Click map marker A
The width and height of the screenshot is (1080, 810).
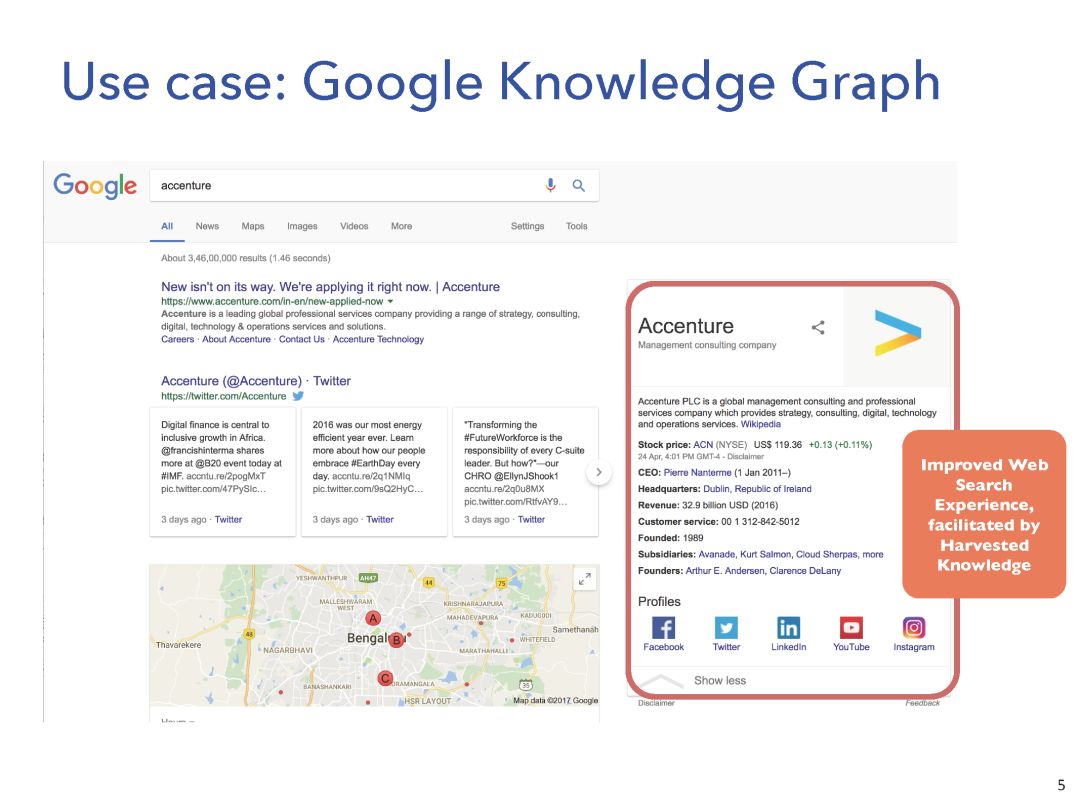pos(373,619)
